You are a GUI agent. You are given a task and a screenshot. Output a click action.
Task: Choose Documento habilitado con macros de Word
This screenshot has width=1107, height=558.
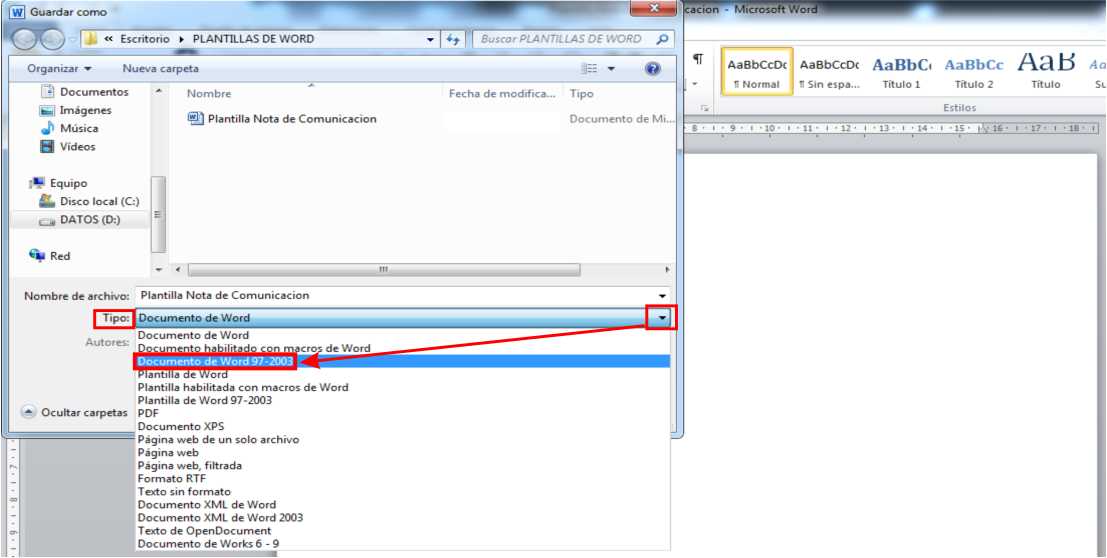(402, 348)
